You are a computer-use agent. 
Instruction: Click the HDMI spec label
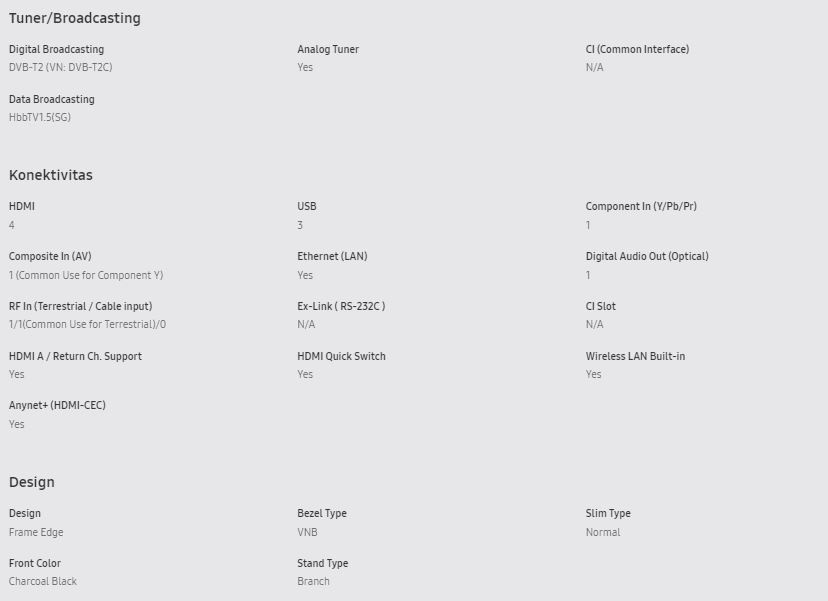(22, 206)
